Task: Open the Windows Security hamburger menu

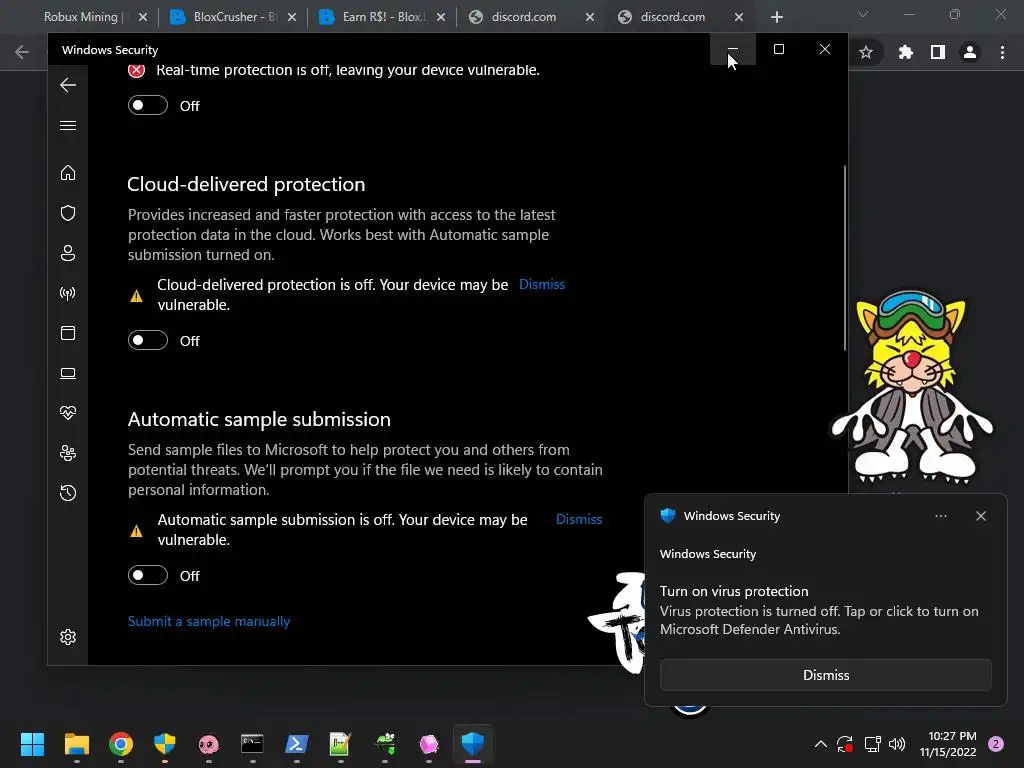Action: click(x=68, y=125)
